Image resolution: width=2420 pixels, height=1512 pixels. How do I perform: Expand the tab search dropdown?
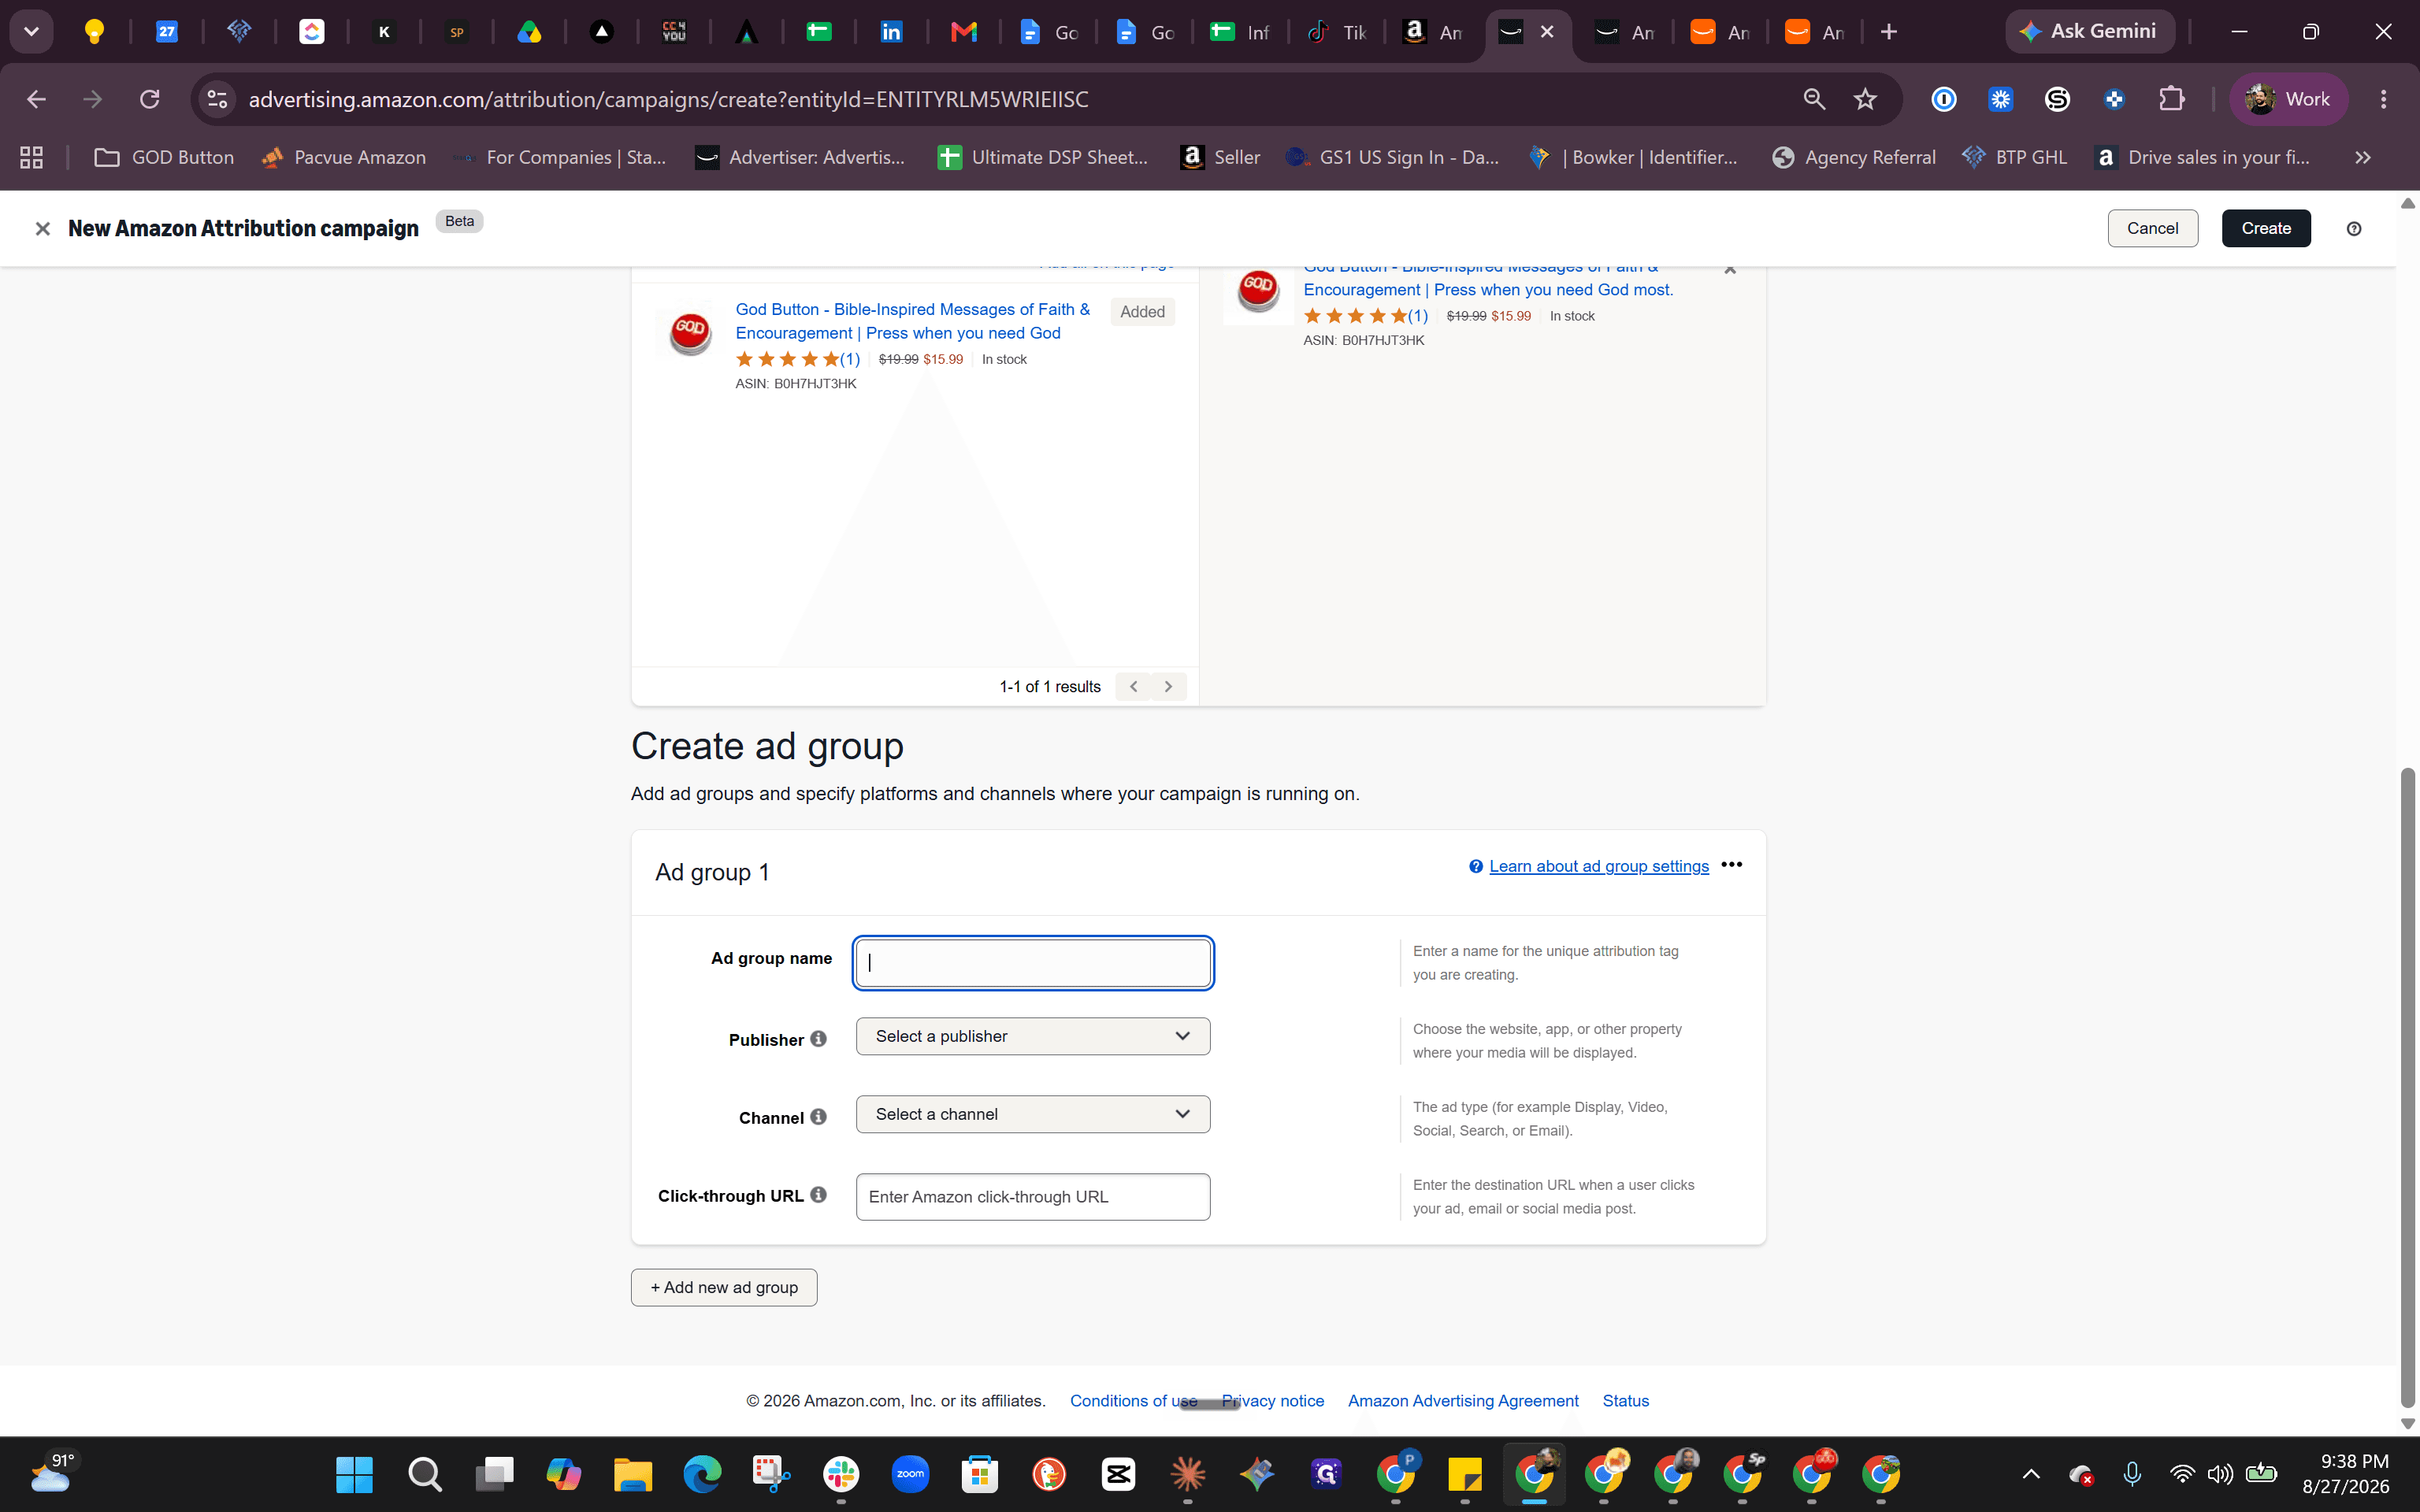(x=31, y=32)
